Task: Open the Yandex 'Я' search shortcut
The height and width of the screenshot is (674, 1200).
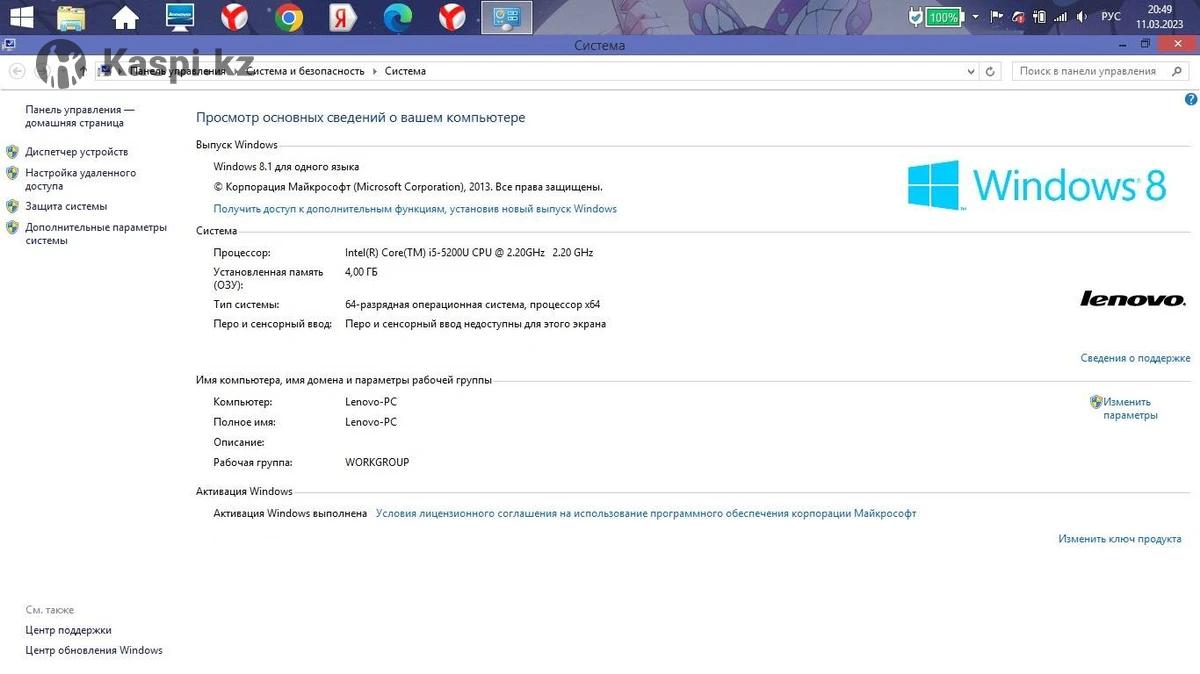Action: point(344,17)
